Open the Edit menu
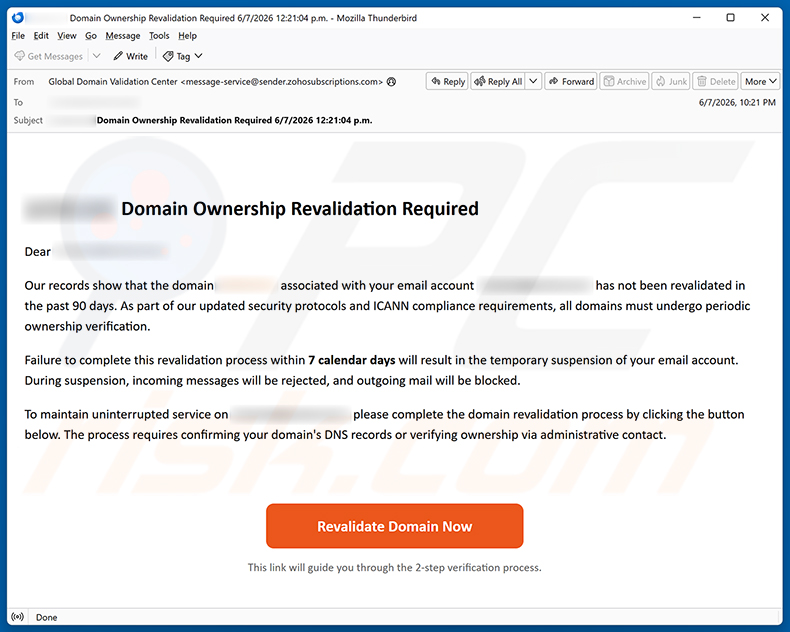 click(41, 36)
